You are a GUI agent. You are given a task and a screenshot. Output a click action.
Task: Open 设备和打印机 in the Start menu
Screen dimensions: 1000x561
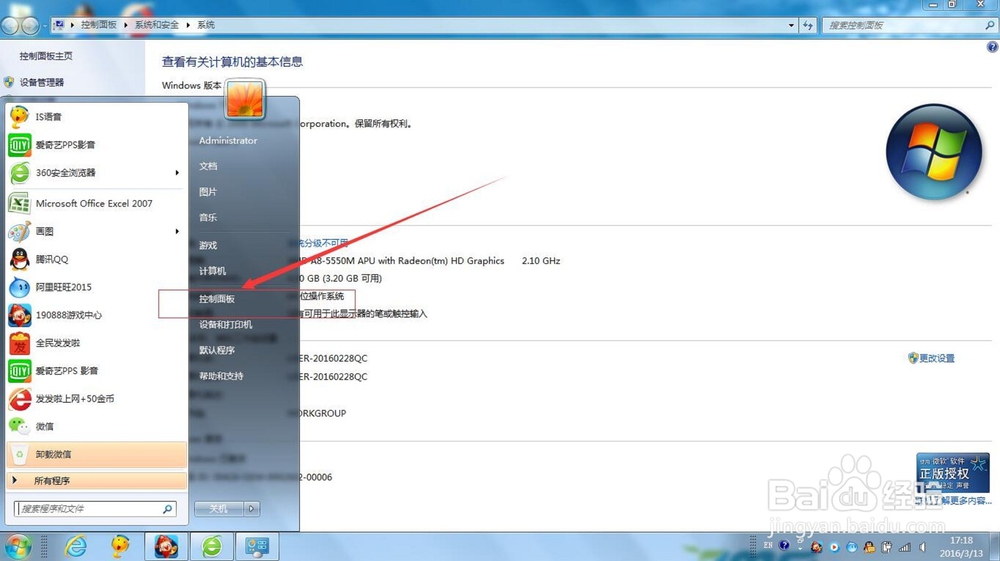click(x=226, y=324)
